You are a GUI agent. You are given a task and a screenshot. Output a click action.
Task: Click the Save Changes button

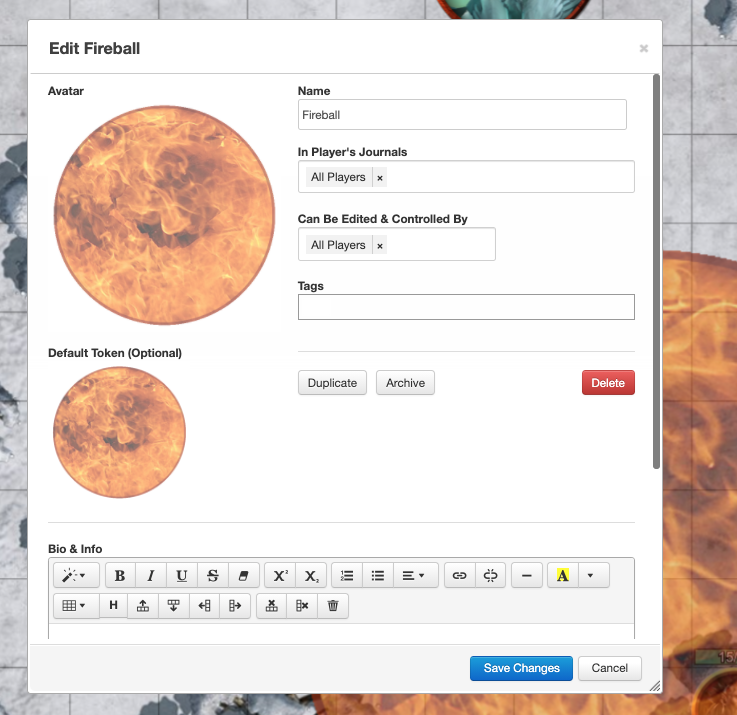pos(521,668)
